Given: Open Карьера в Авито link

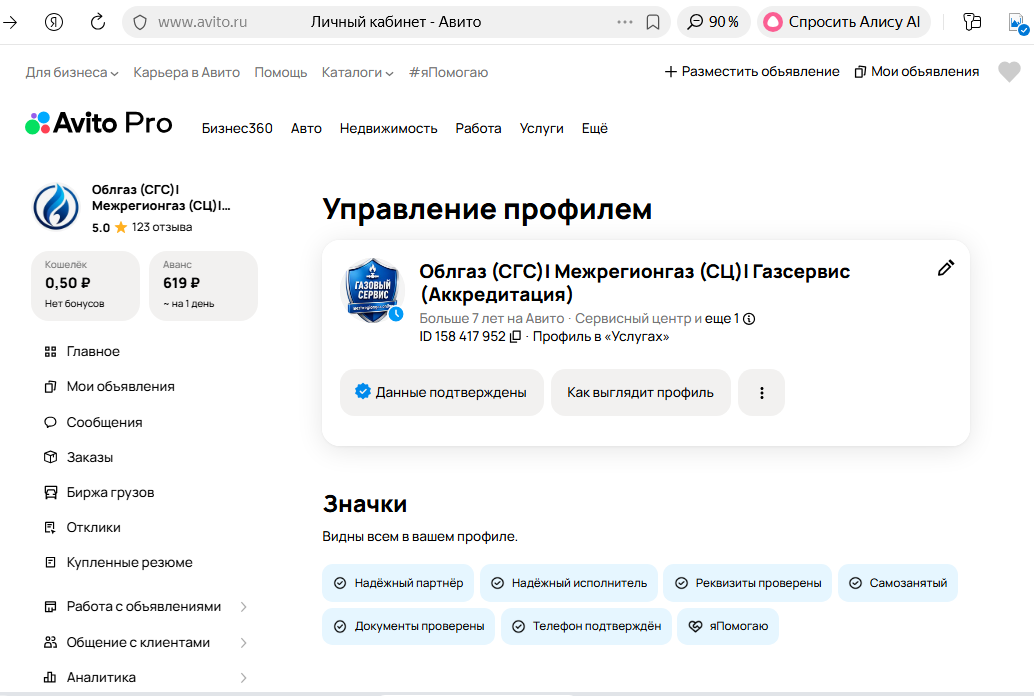Looking at the screenshot, I should (x=187, y=73).
